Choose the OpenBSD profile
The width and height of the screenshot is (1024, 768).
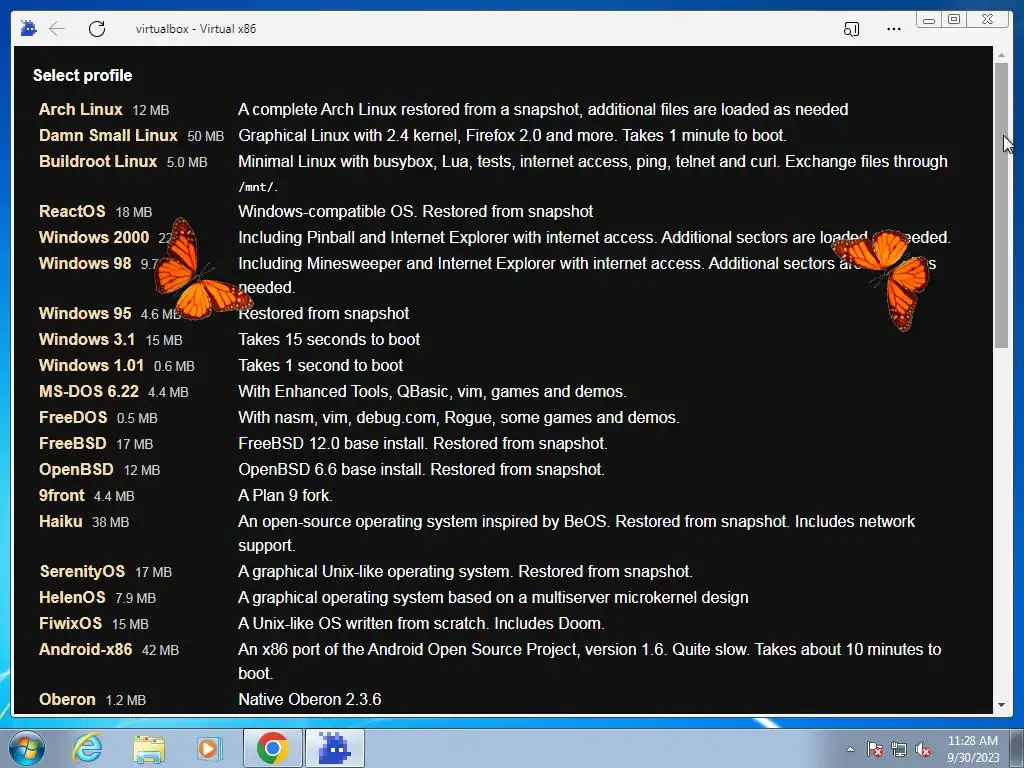tap(76, 470)
